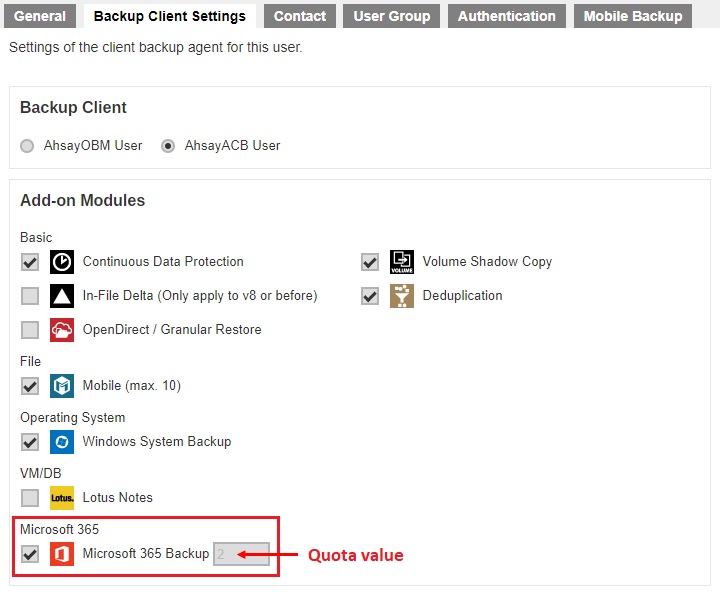Enable the In-File Delta checkbox
720x595 pixels.
pos(30,296)
